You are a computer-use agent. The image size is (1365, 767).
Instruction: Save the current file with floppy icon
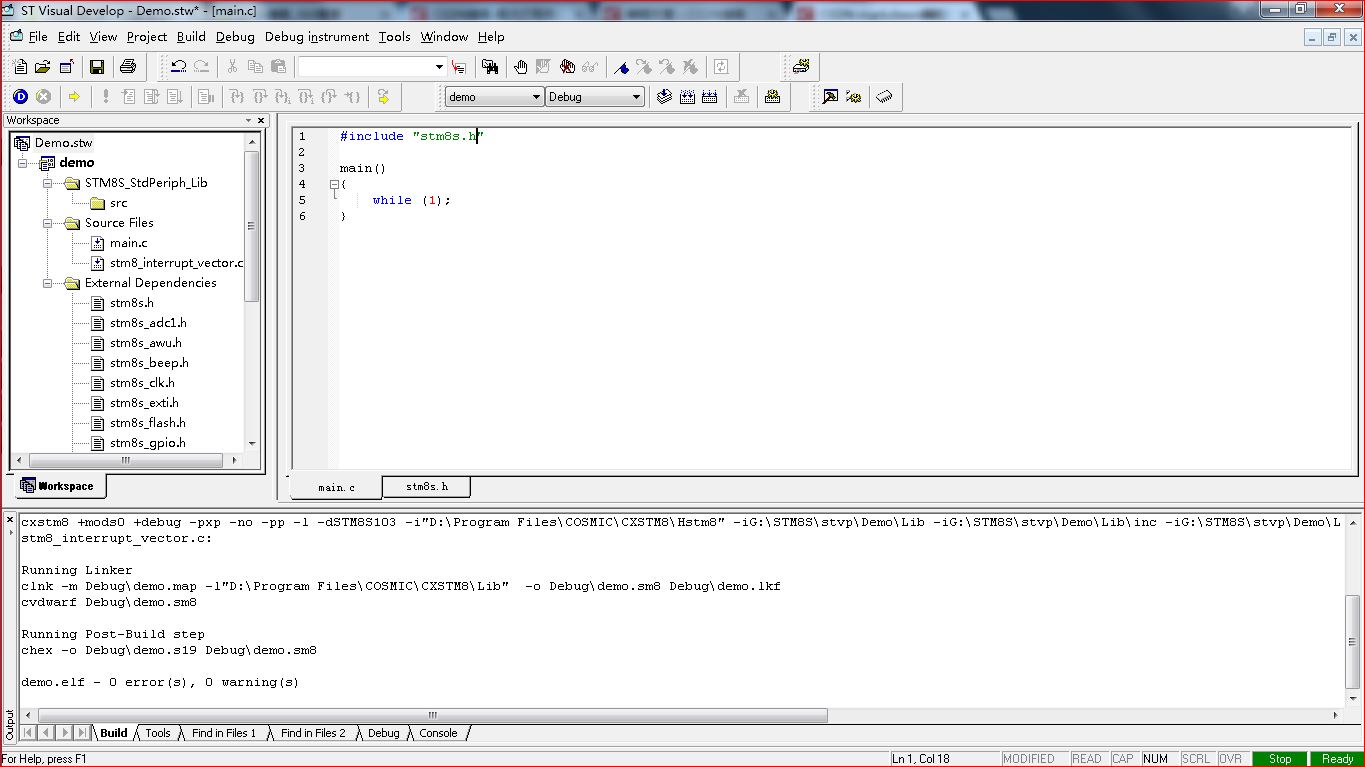coord(97,67)
